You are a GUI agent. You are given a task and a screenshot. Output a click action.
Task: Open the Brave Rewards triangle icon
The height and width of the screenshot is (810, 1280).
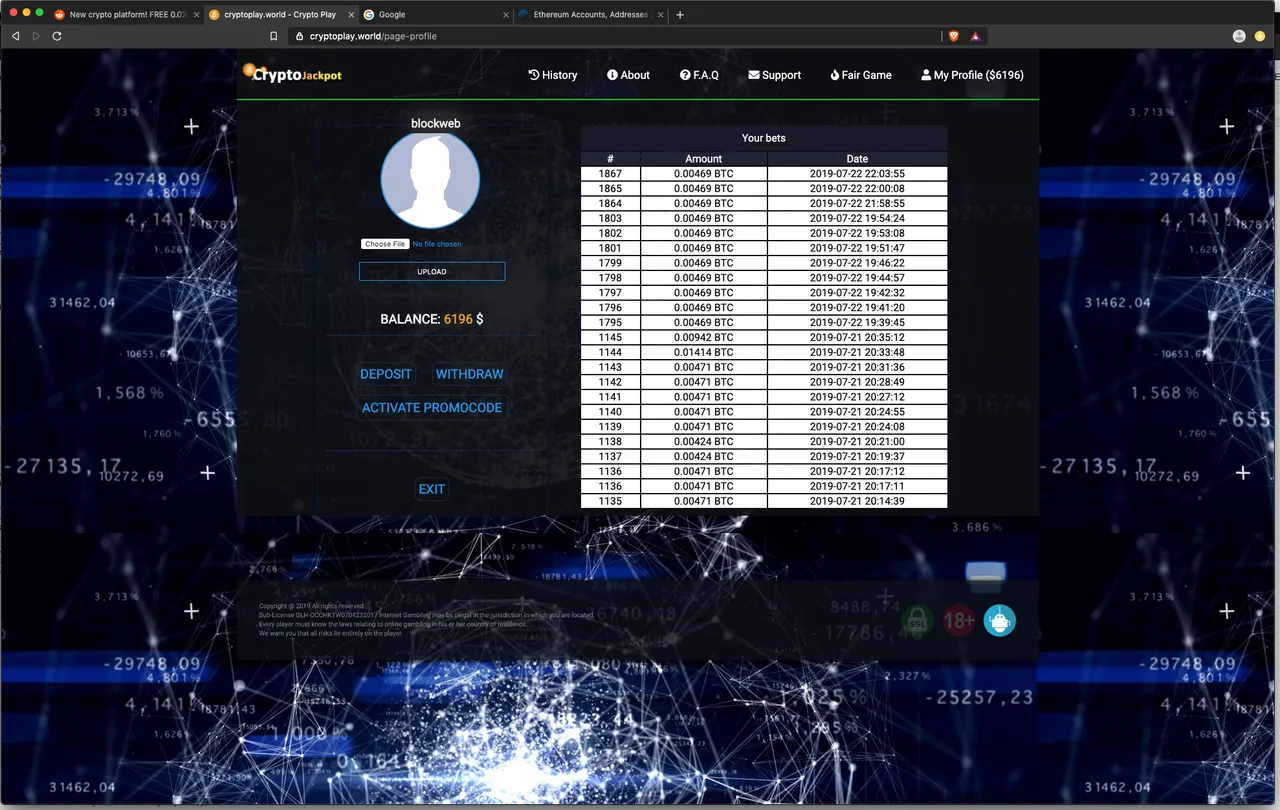(975, 36)
